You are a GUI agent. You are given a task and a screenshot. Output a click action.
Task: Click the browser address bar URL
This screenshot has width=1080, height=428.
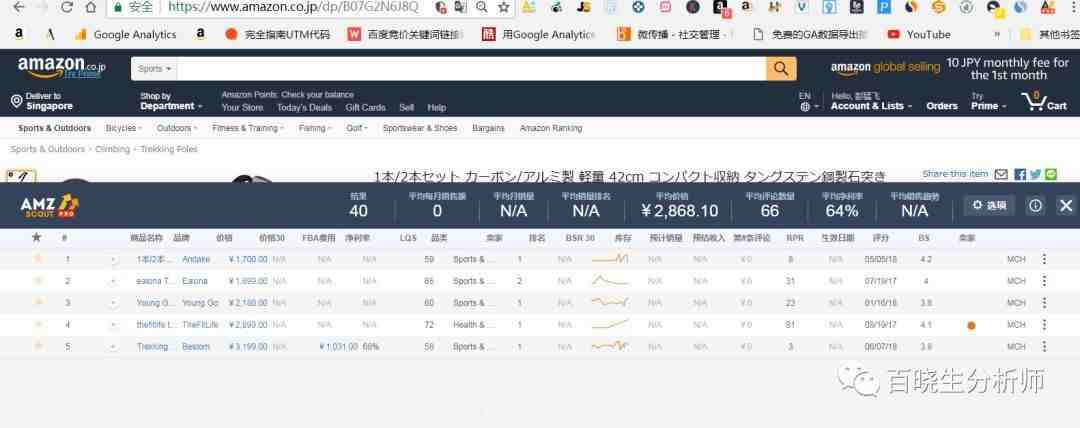[x=293, y=7]
